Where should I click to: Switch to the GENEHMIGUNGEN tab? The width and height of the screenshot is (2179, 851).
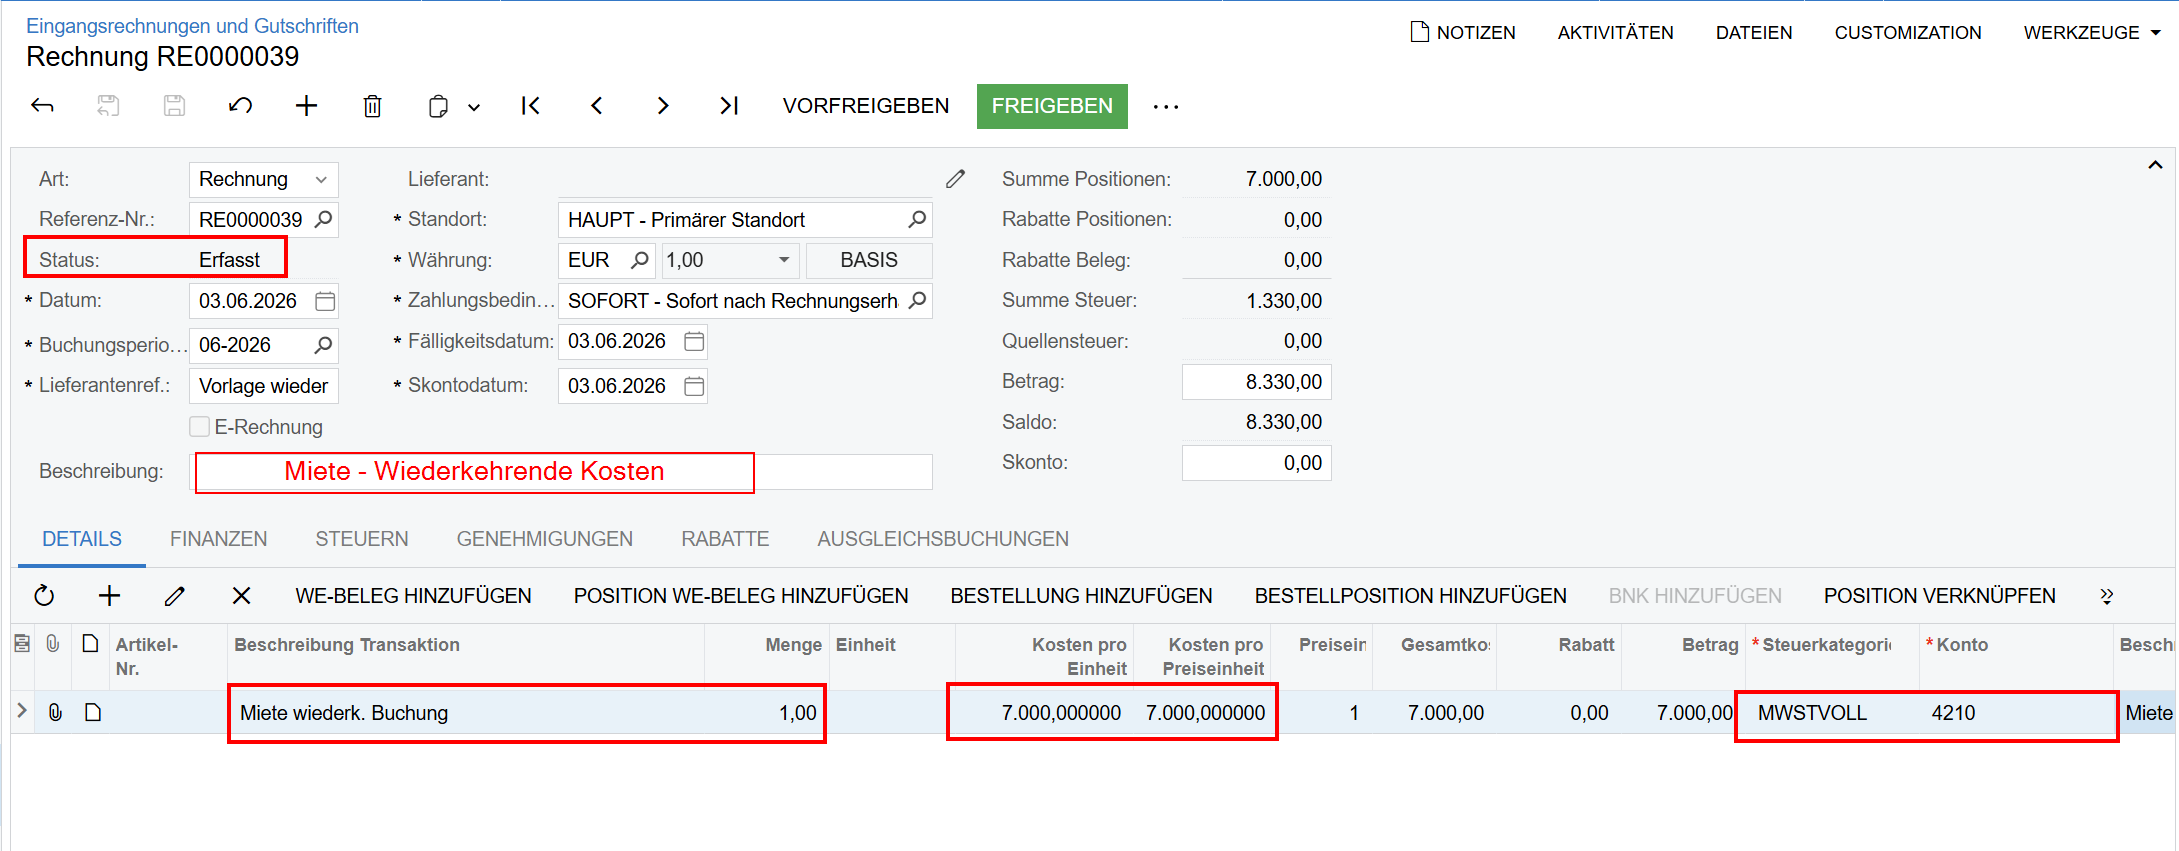click(x=545, y=539)
